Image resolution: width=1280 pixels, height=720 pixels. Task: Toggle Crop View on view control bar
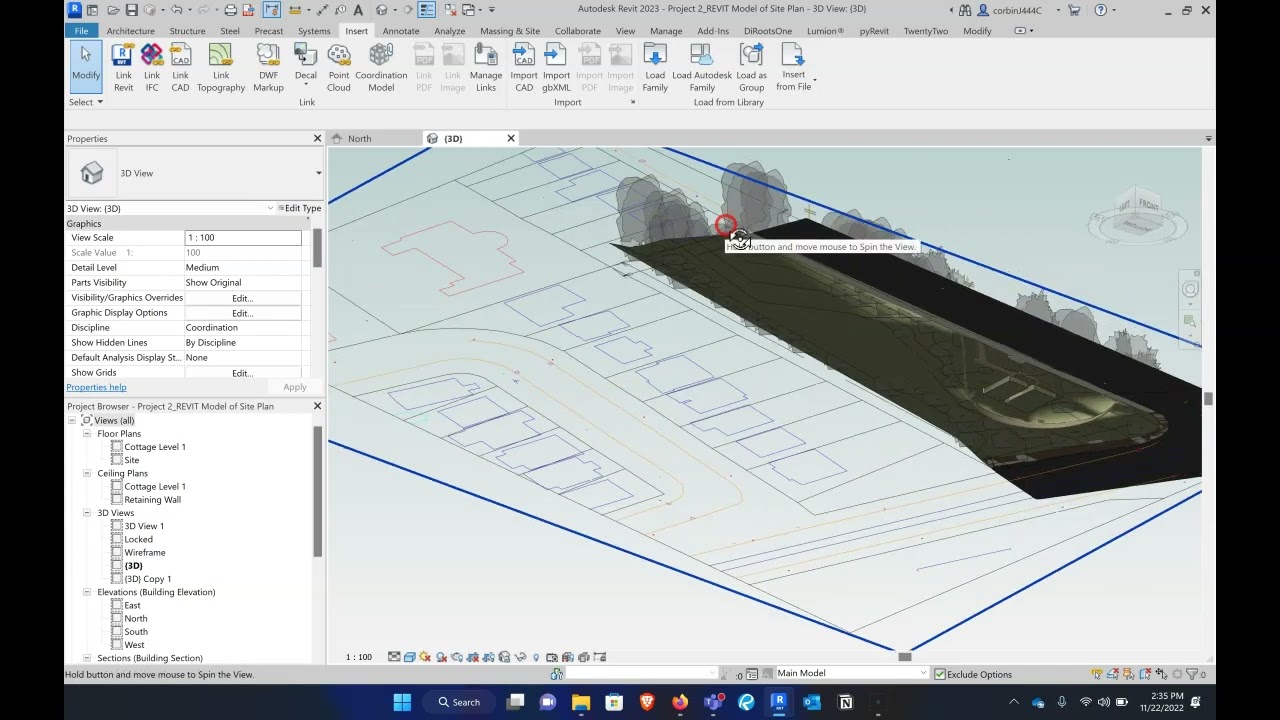[x=473, y=657]
